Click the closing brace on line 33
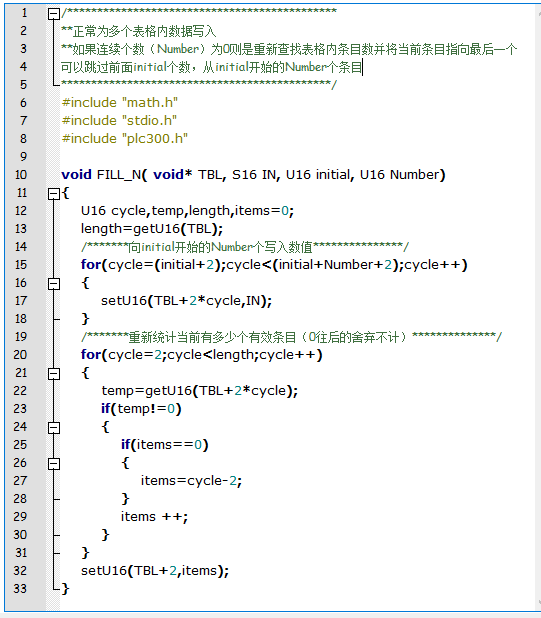The width and height of the screenshot is (541, 618). tap(65, 589)
